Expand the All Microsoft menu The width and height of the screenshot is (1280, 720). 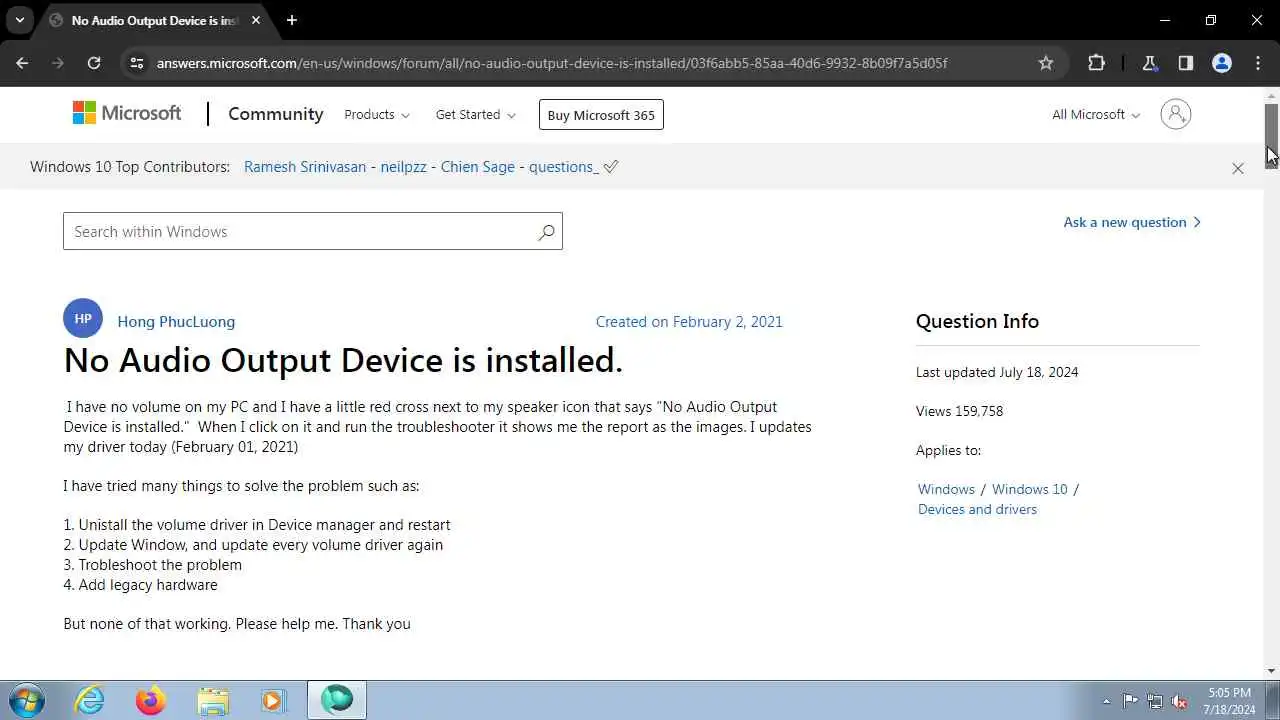coord(1096,115)
